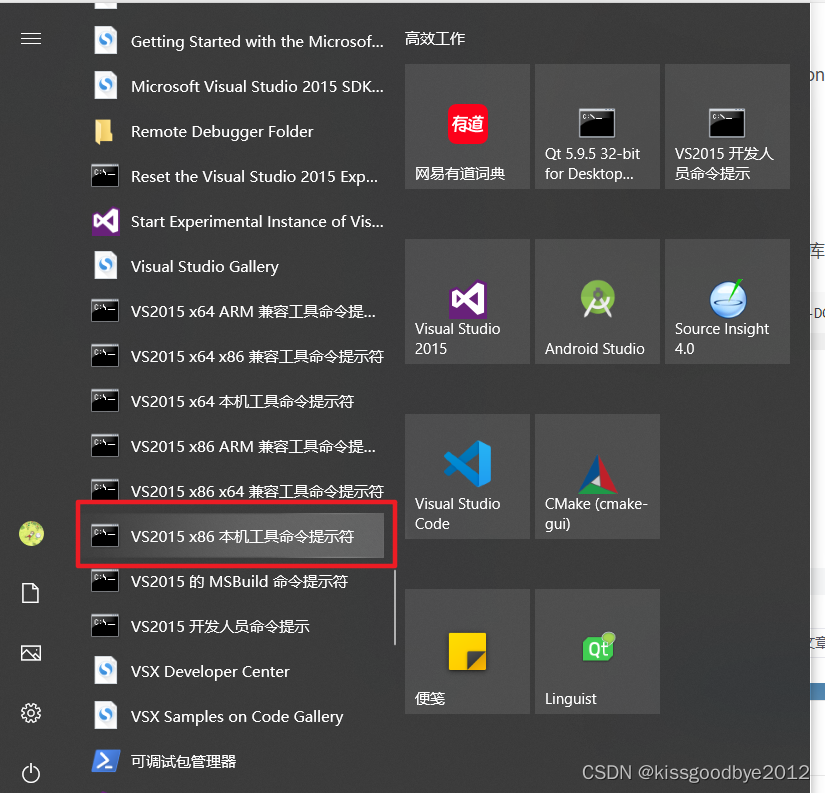Select VS2015 x64 本机工具命令提示符 entry
825x793 pixels.
pos(237,401)
